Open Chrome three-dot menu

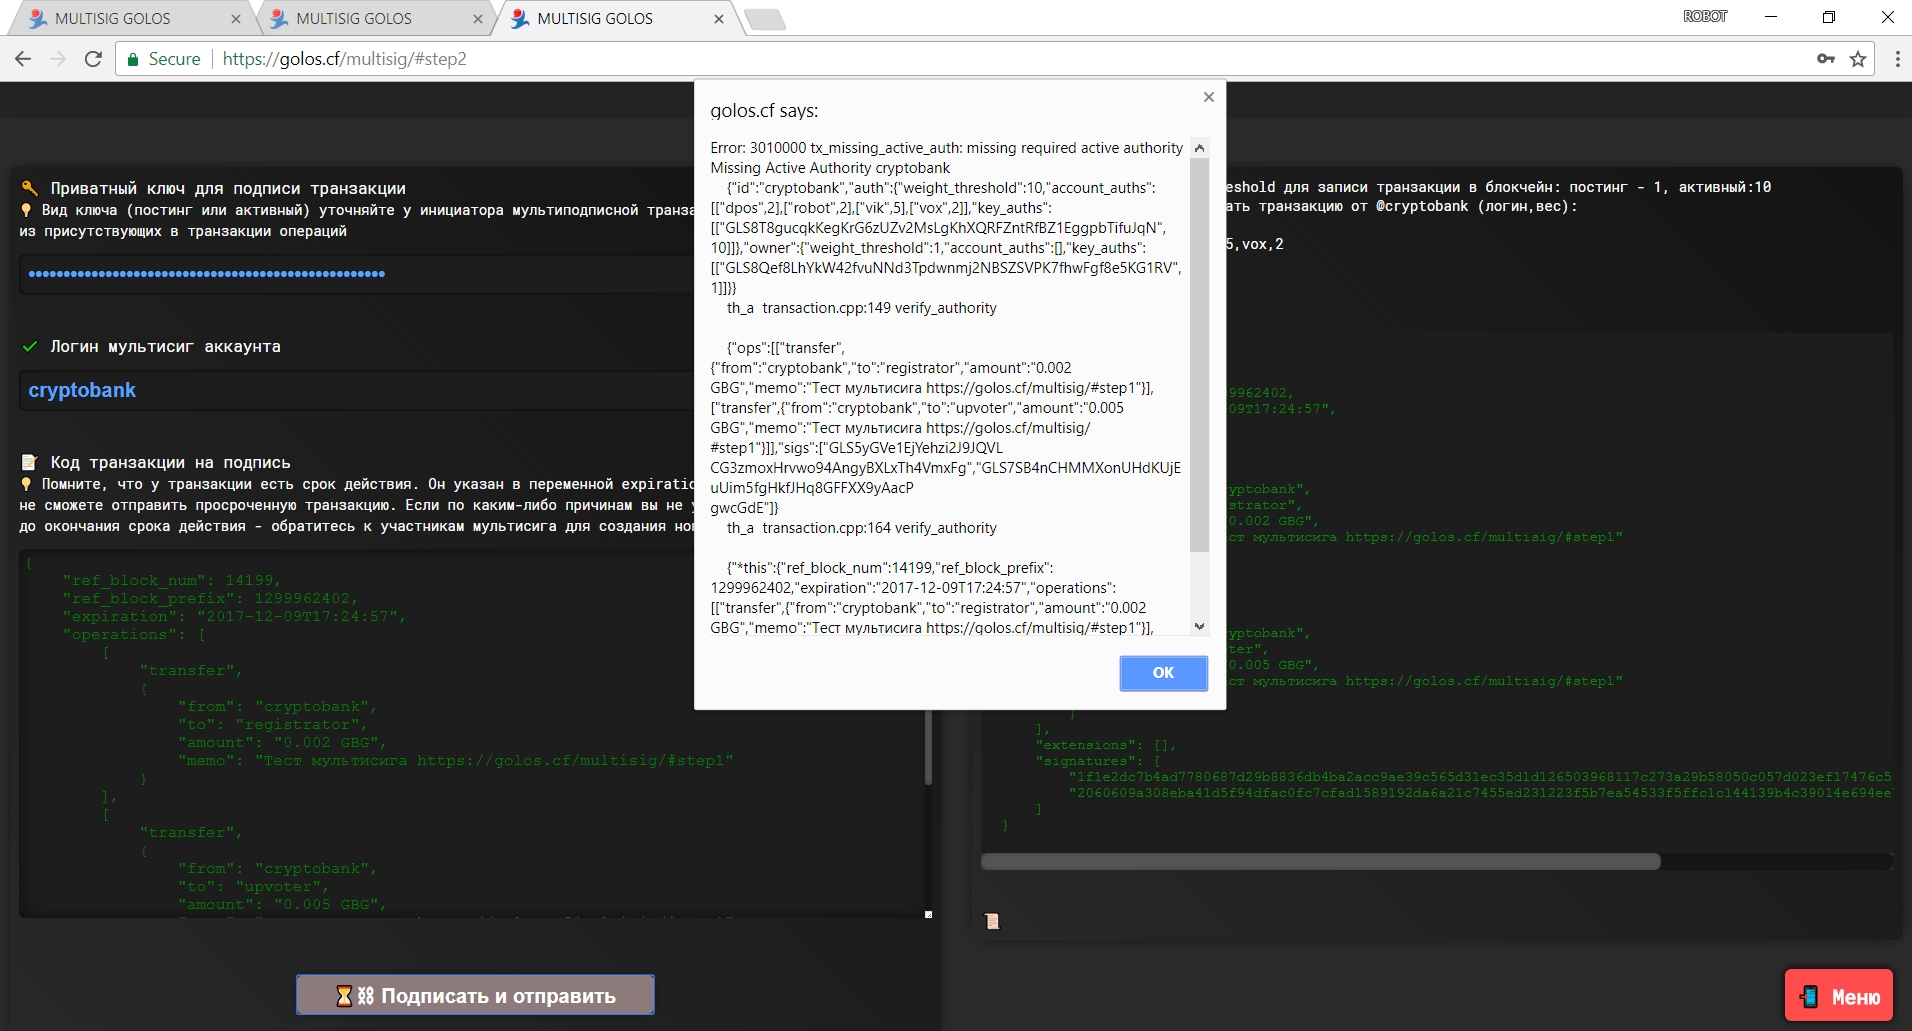click(x=1897, y=59)
